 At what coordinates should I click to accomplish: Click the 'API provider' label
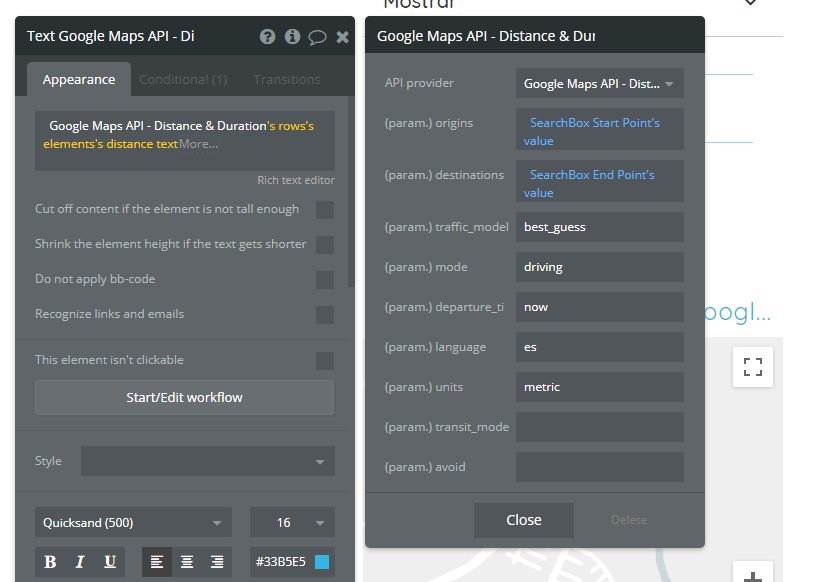[x=419, y=83]
